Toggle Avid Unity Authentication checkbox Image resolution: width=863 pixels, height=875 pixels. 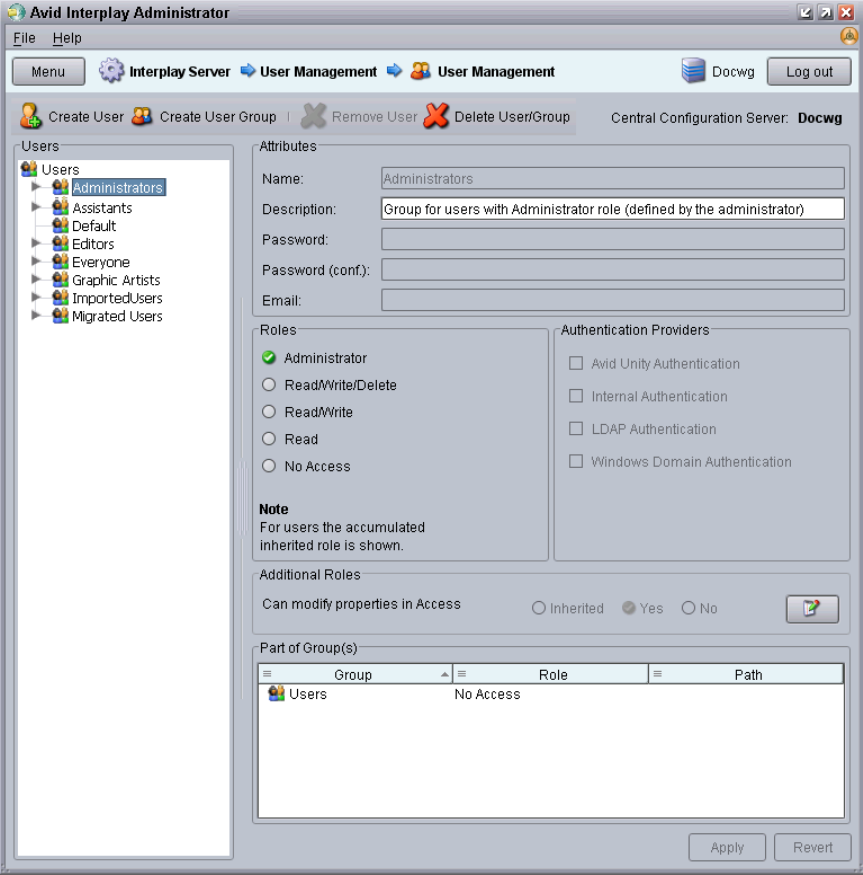pyautogui.click(x=576, y=363)
